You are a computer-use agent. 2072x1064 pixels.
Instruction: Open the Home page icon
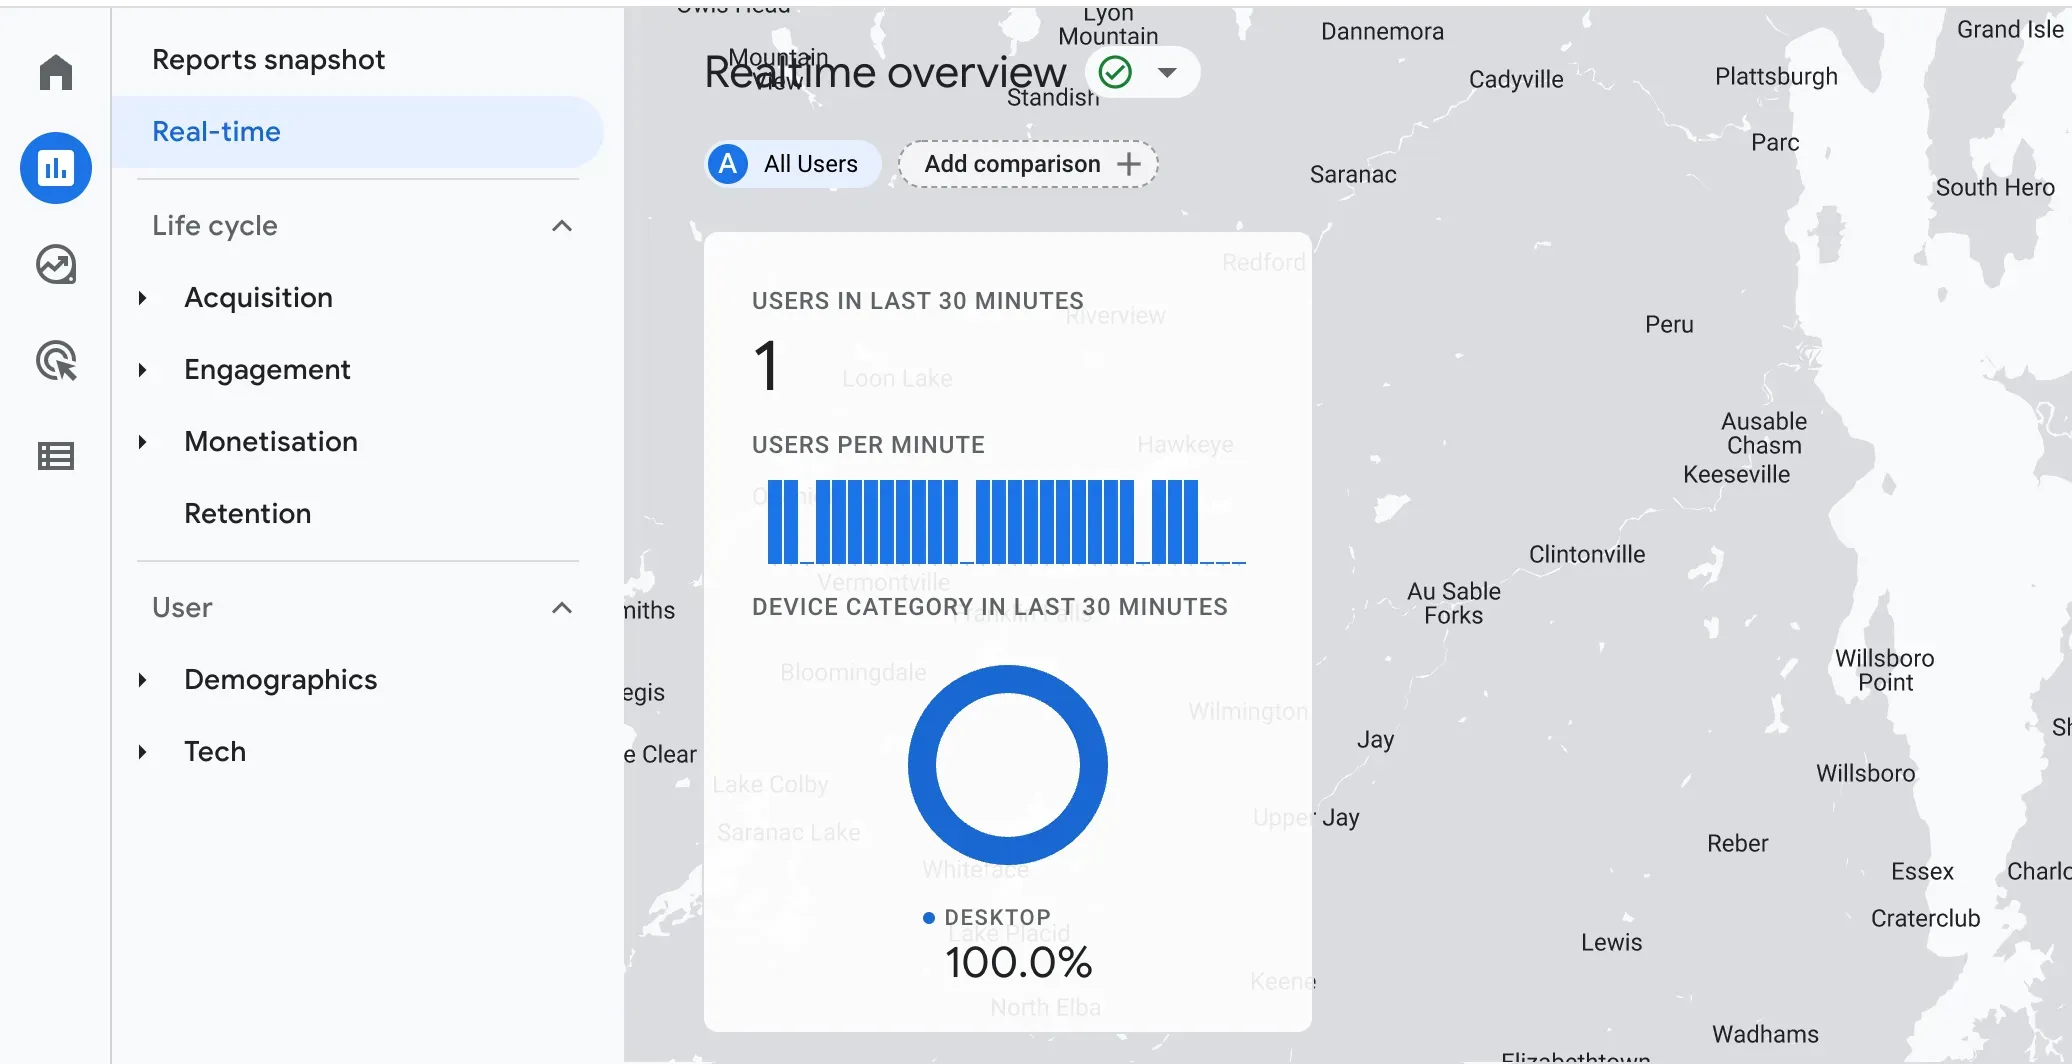(55, 71)
